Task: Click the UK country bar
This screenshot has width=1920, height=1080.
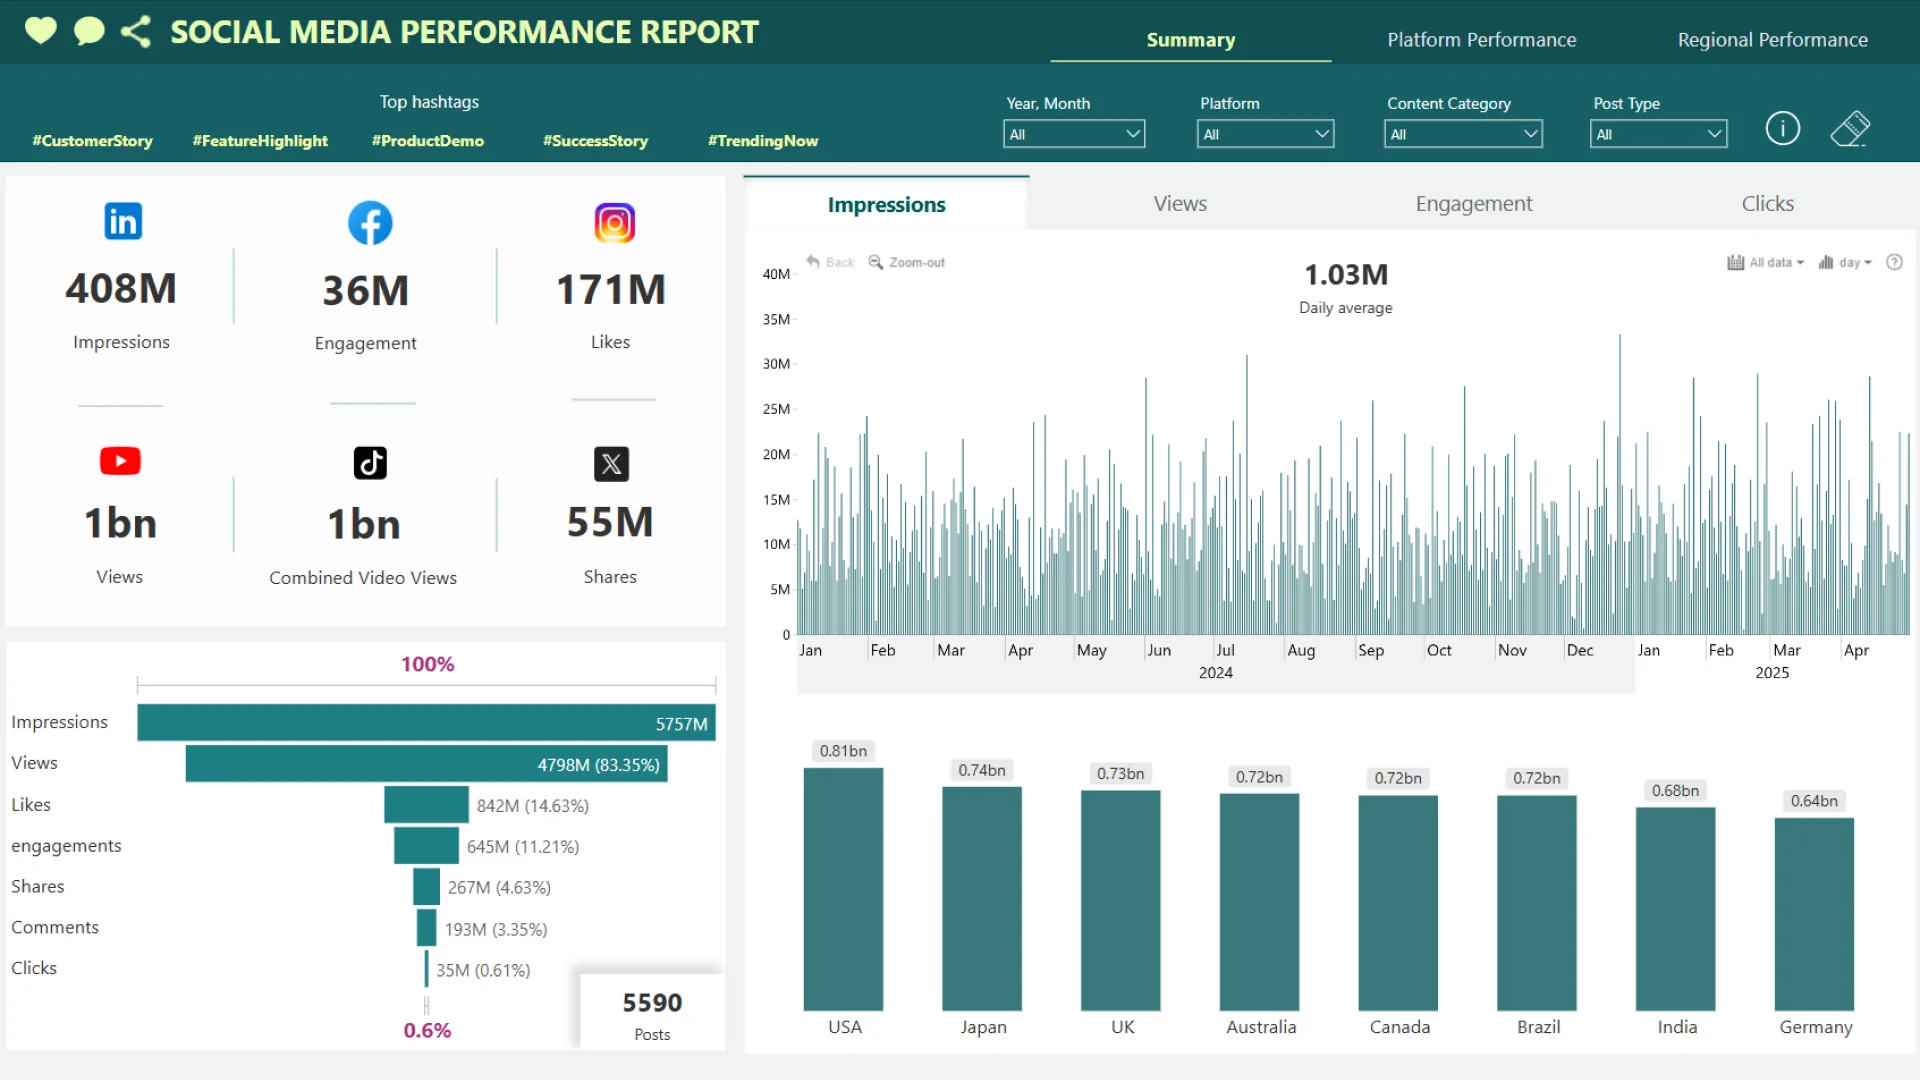Action: pos(1121,901)
